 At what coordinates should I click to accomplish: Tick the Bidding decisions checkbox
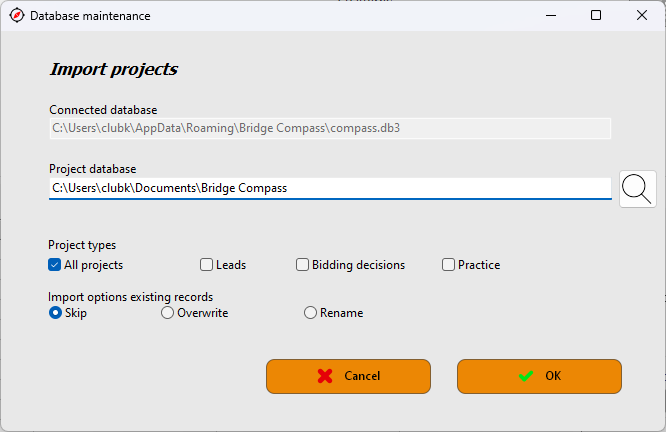click(302, 265)
